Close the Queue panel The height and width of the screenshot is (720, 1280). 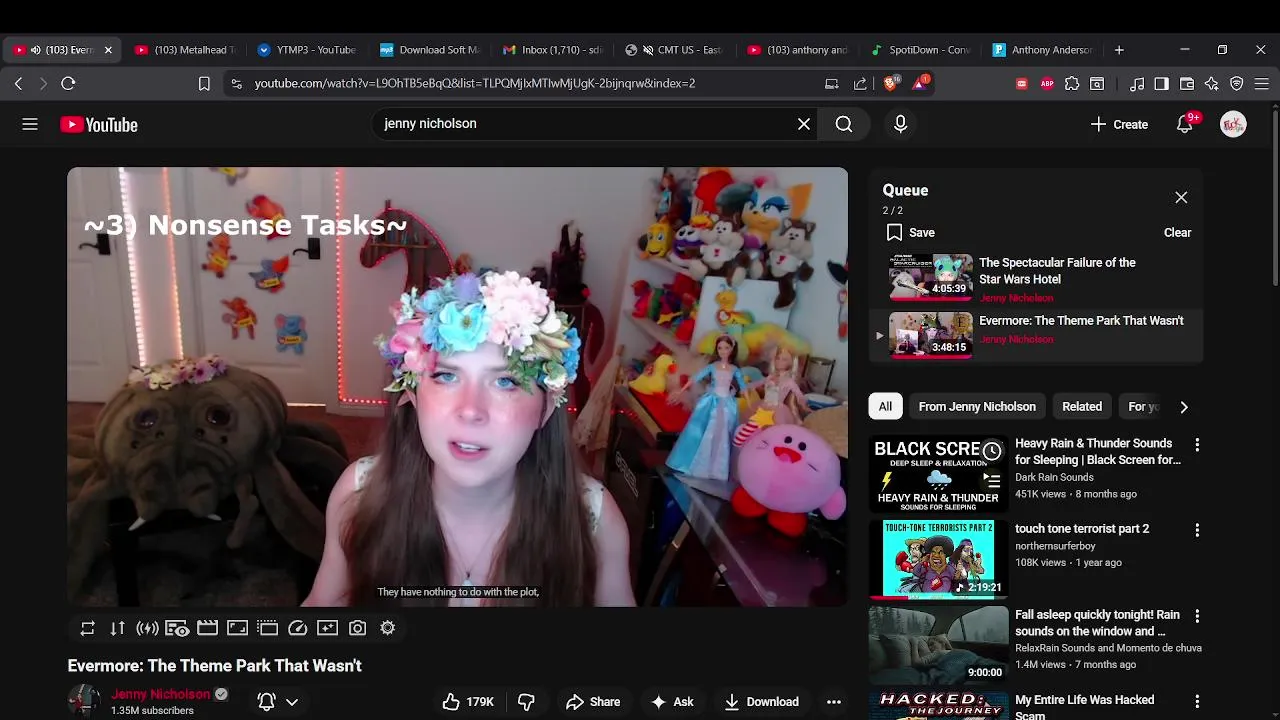1181,197
